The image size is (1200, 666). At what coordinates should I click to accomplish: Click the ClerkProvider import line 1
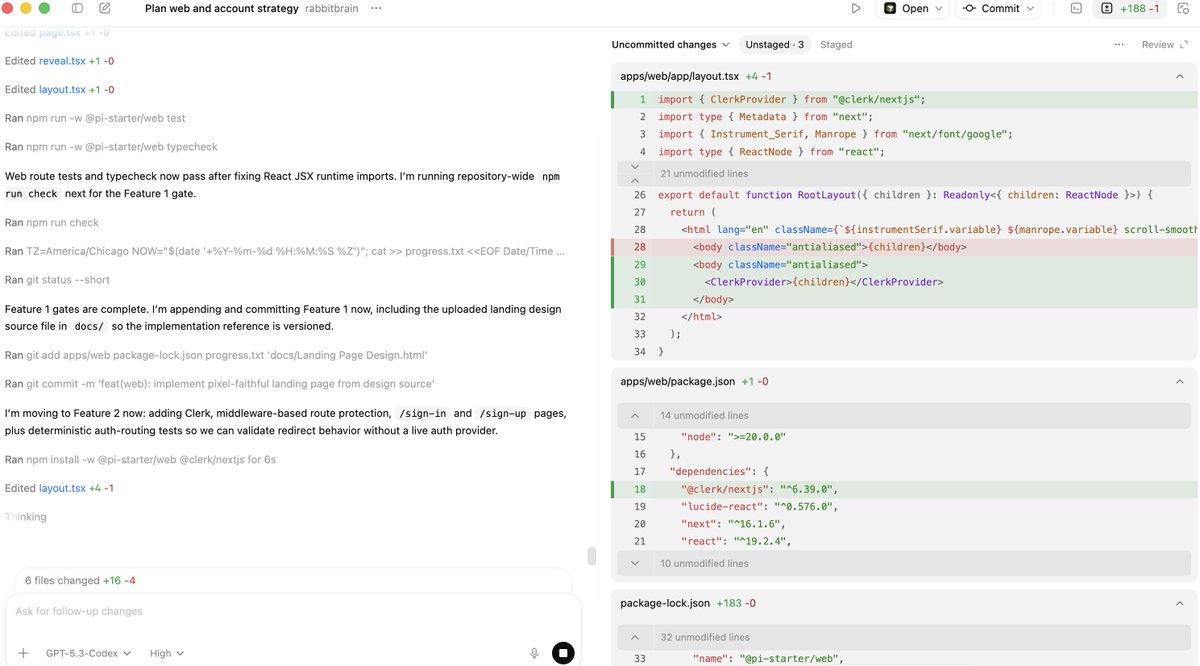pos(904,99)
